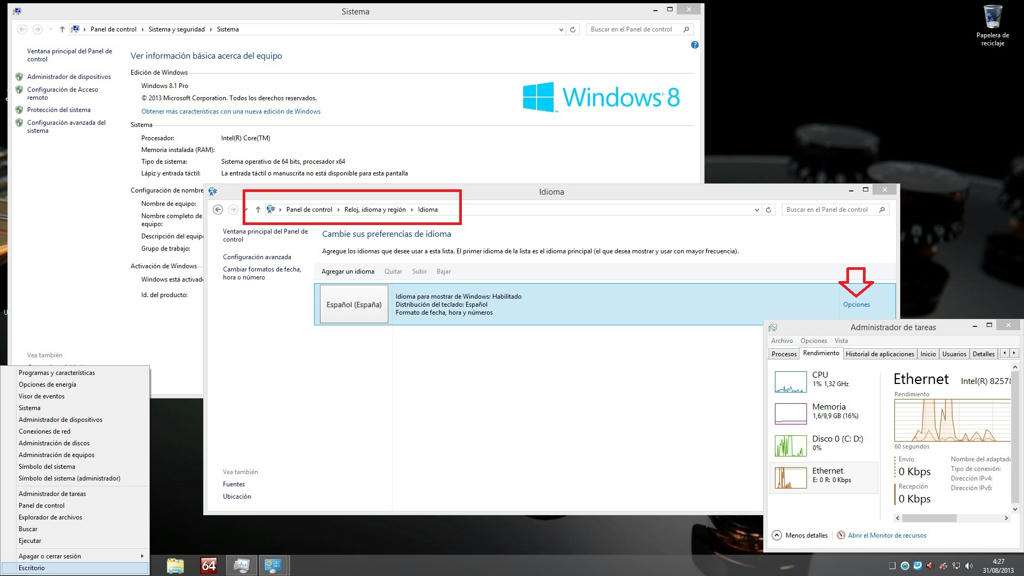Open Vista menu in Task Manager

[x=841, y=341]
